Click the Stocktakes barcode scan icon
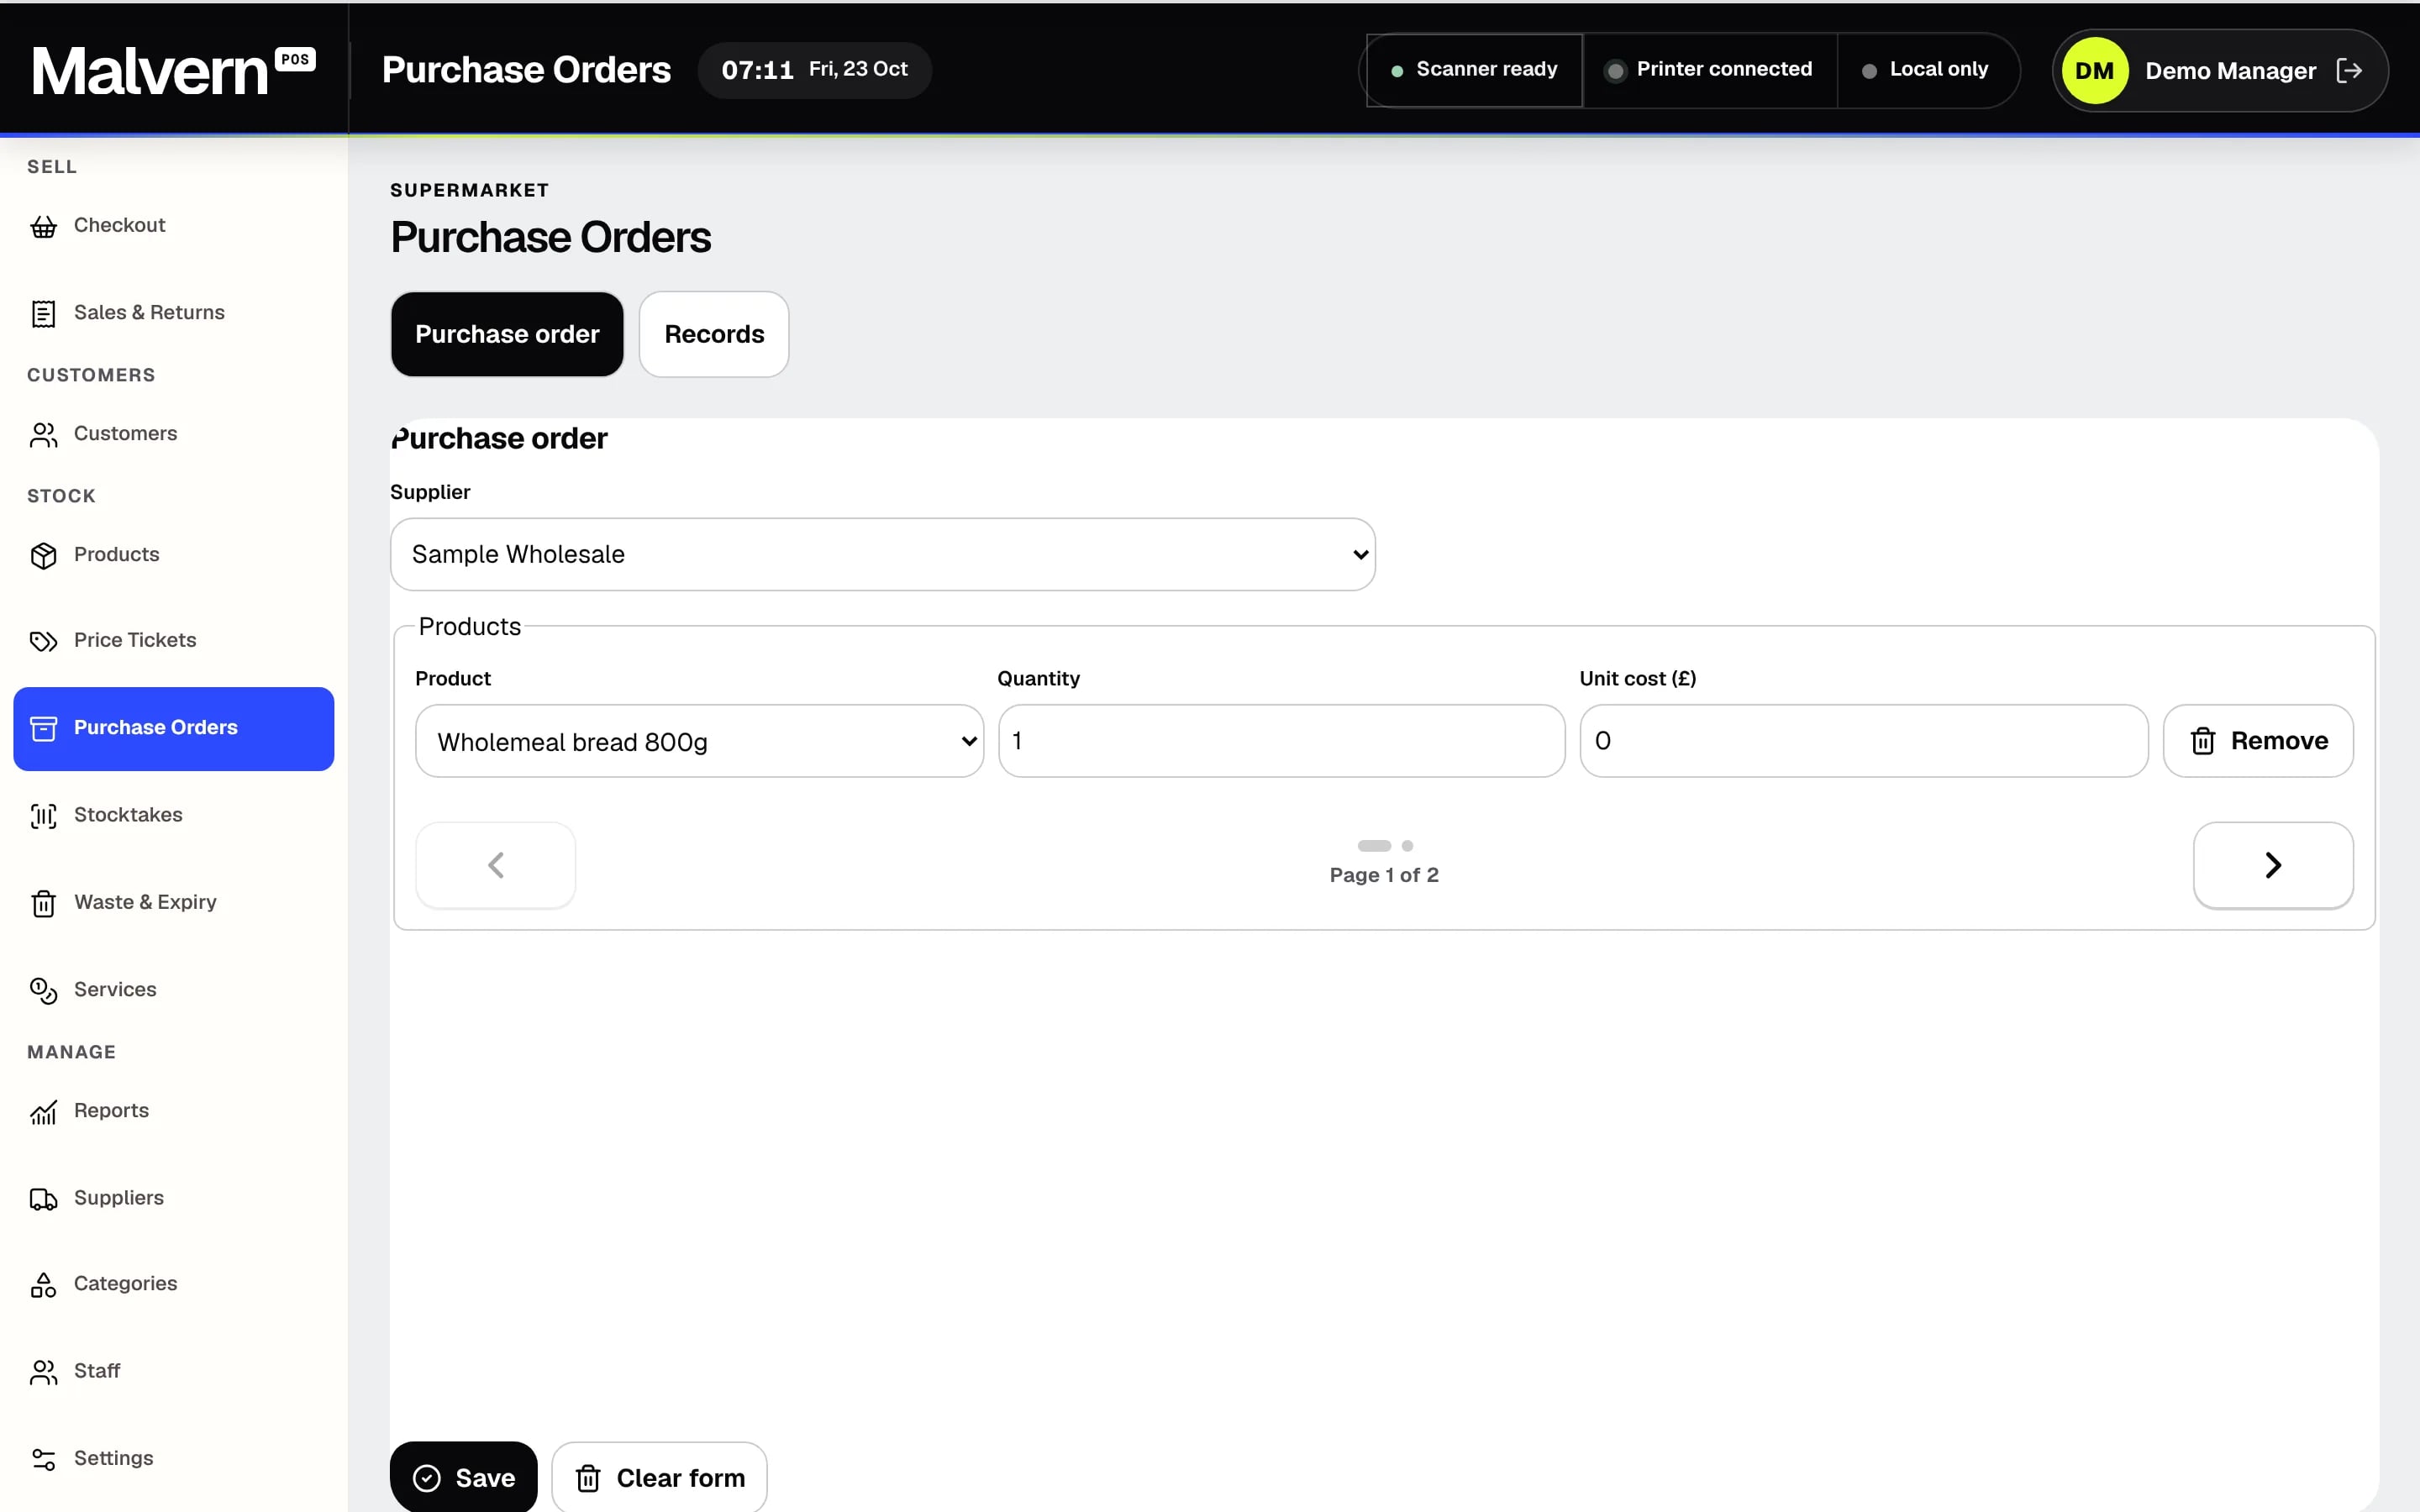Viewport: 2420px width, 1512px height. pos(43,816)
